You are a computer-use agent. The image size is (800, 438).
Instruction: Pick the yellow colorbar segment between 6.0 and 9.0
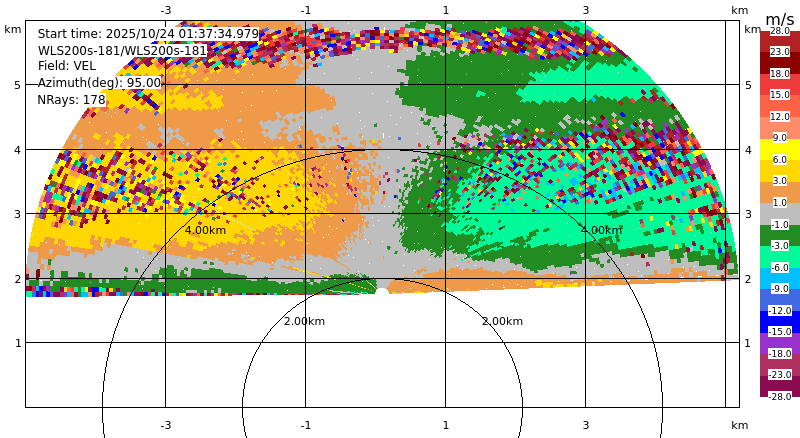780,149
